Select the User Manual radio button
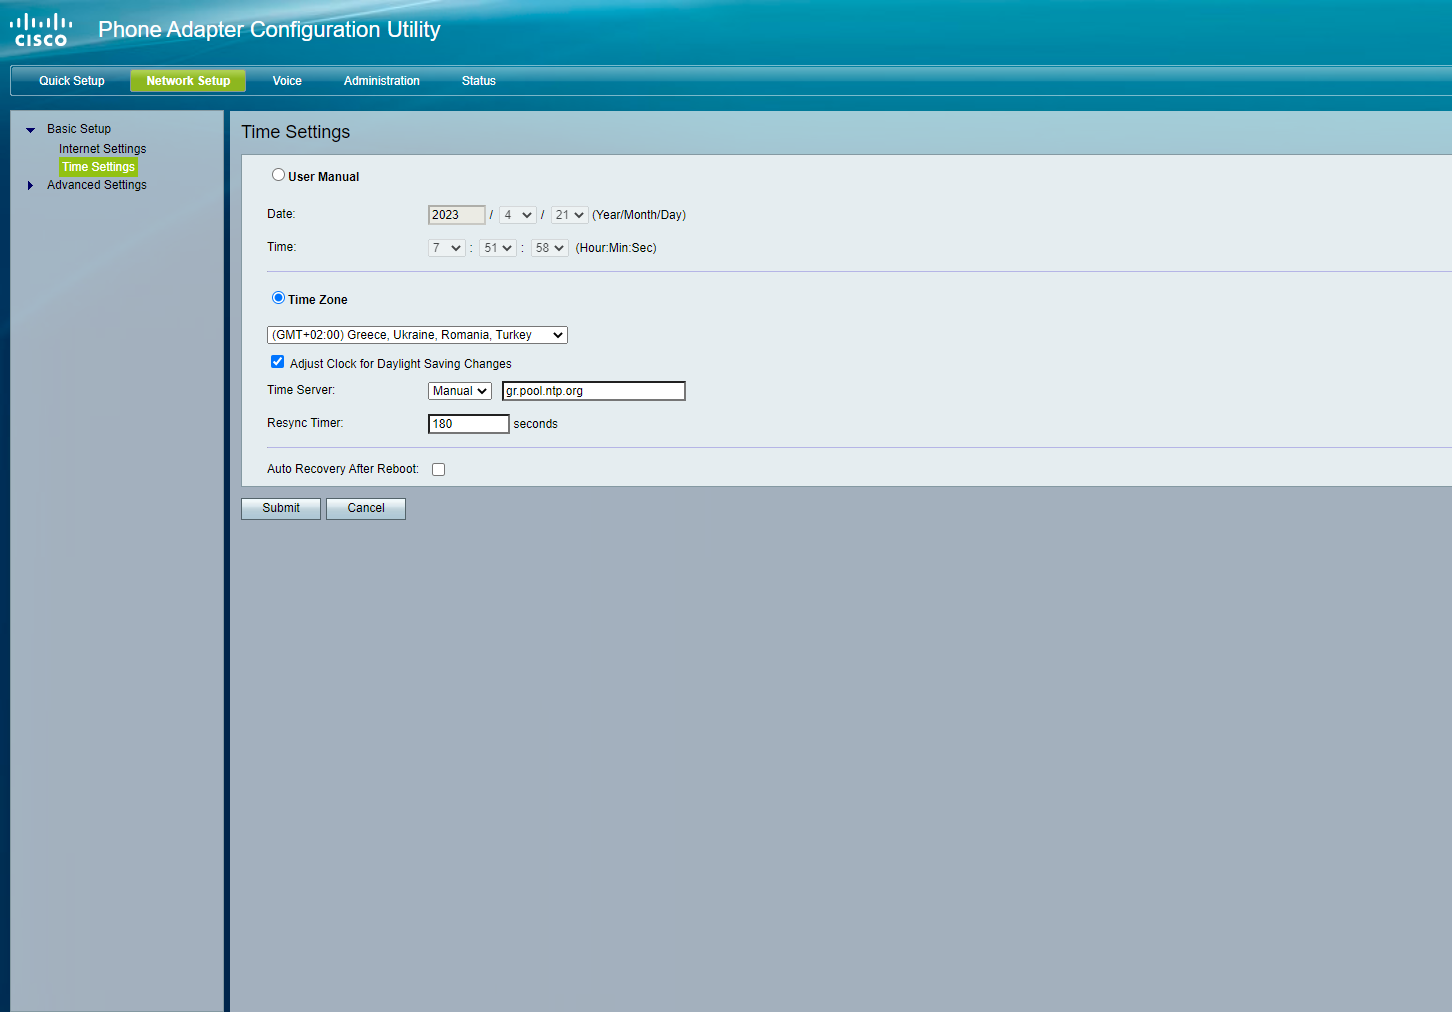Viewport: 1452px width, 1012px height. 278,175
